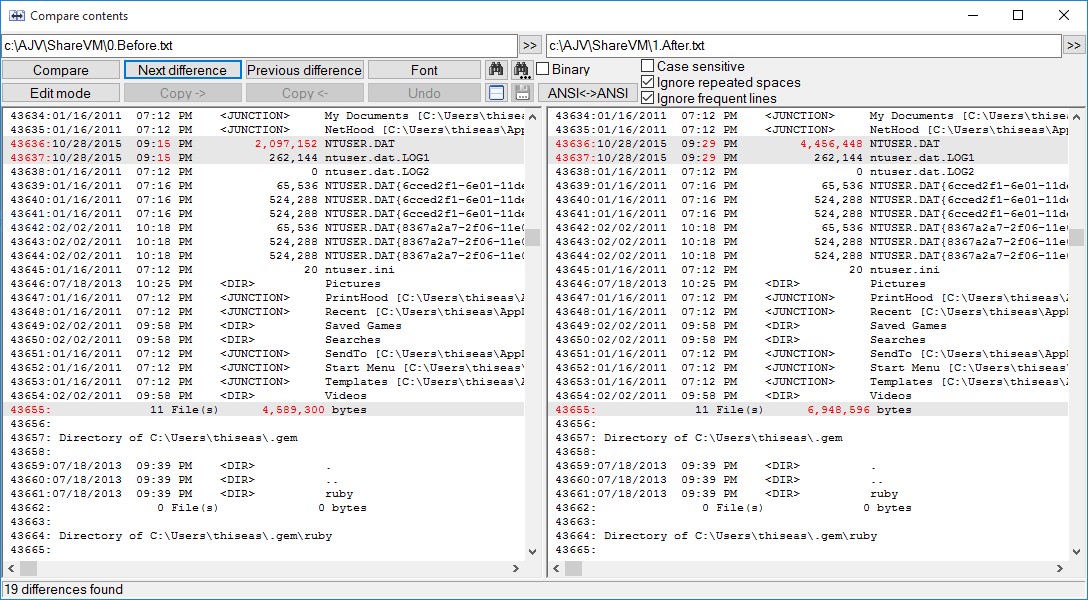Click the app icon in title bar
The width and height of the screenshot is (1088, 600).
click(16, 16)
